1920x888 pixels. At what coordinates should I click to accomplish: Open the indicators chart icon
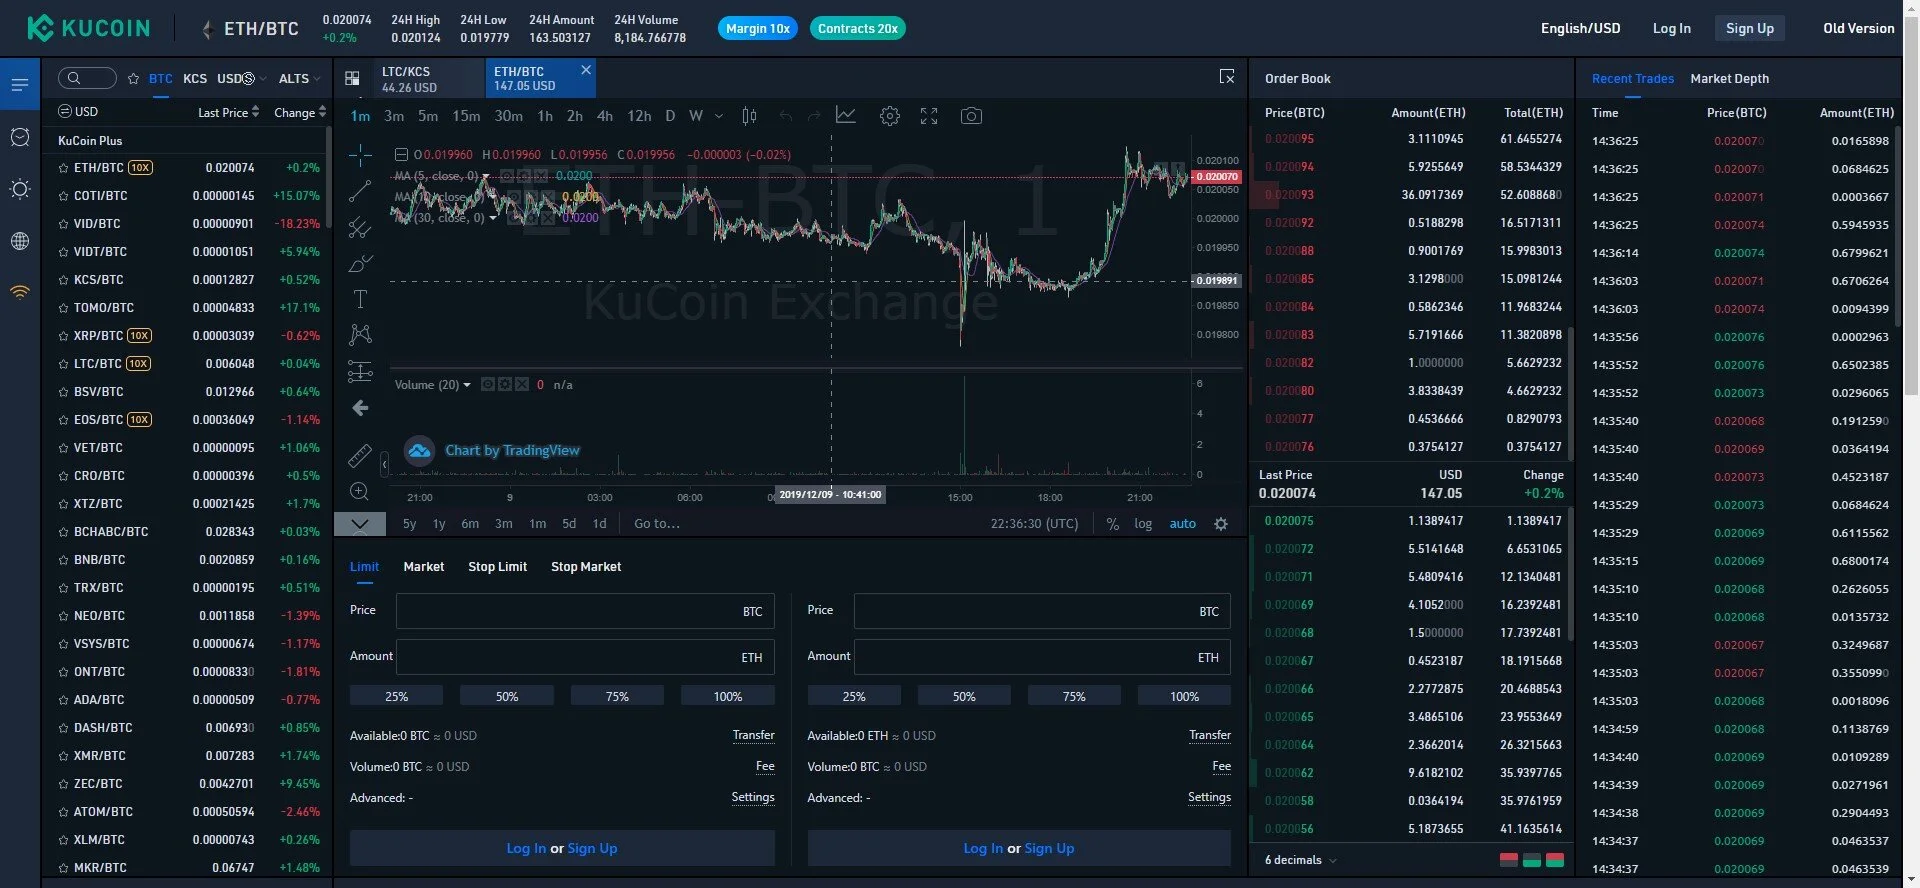(846, 116)
